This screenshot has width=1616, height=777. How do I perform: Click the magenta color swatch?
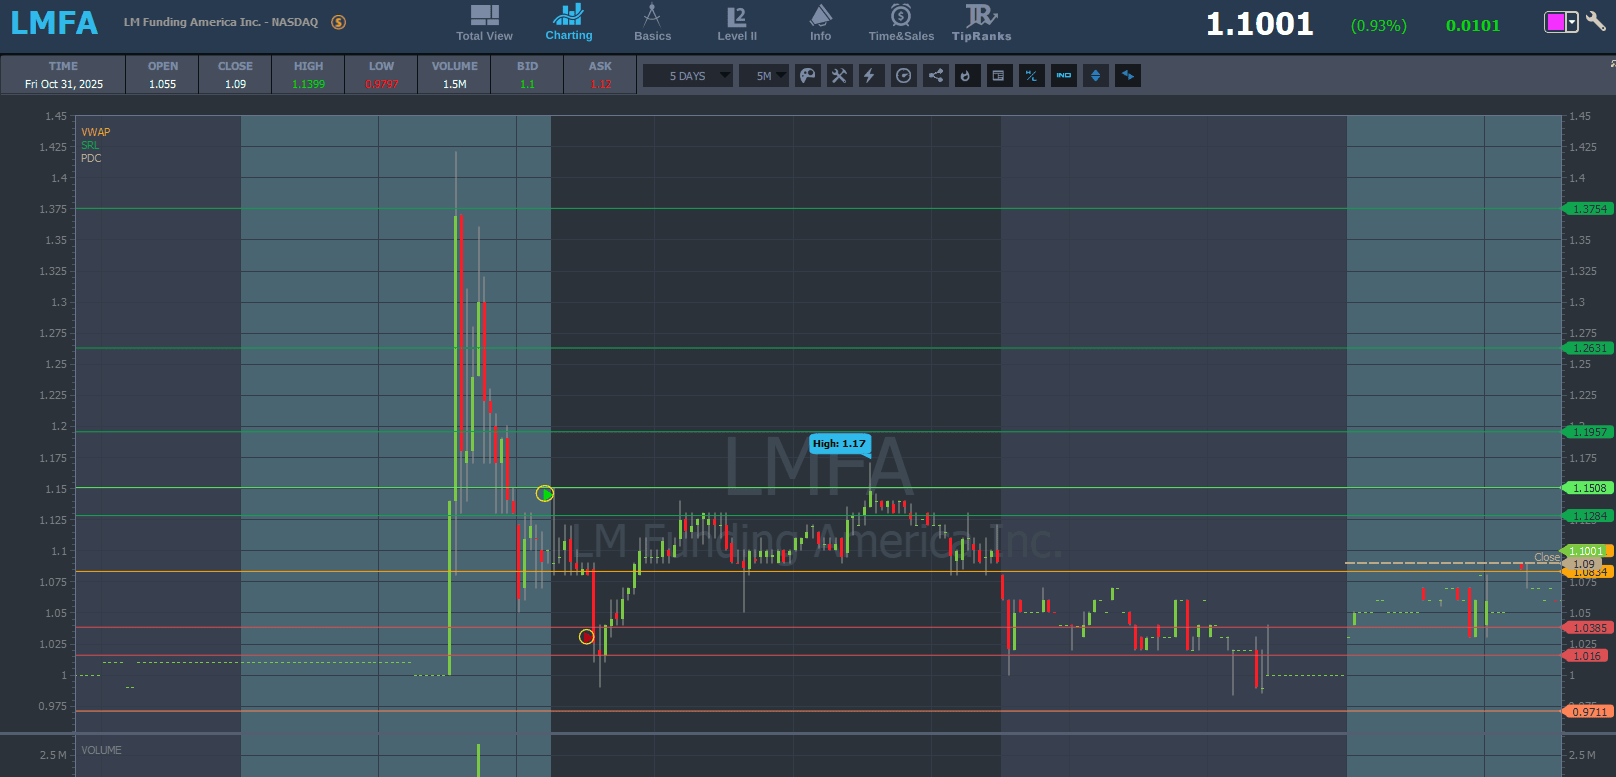(1555, 22)
